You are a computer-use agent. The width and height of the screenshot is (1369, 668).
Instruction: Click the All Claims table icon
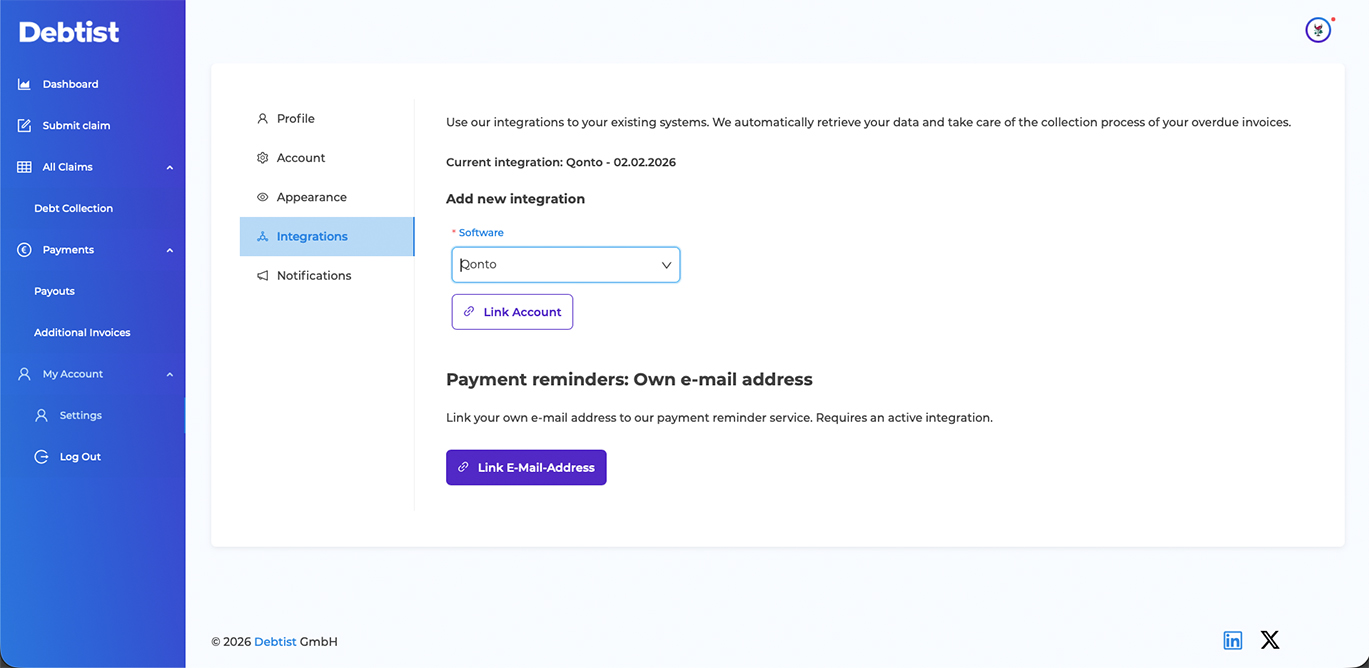(24, 167)
